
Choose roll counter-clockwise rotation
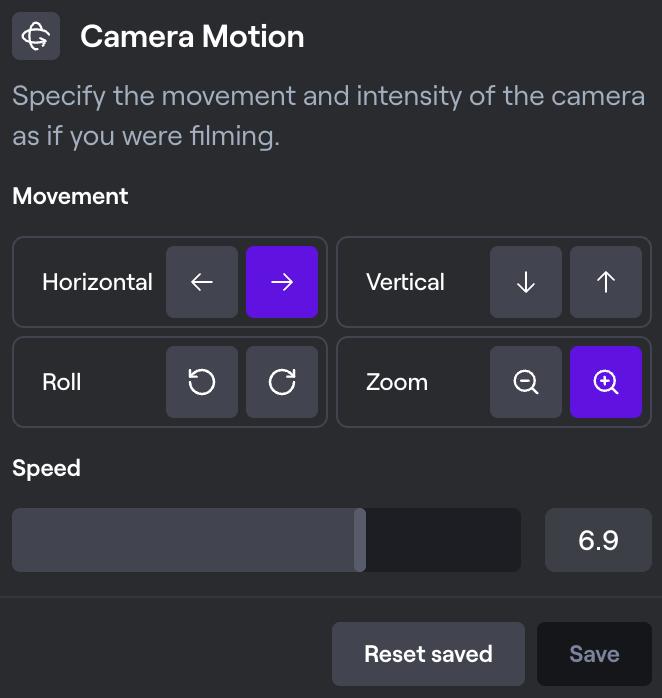(x=202, y=382)
